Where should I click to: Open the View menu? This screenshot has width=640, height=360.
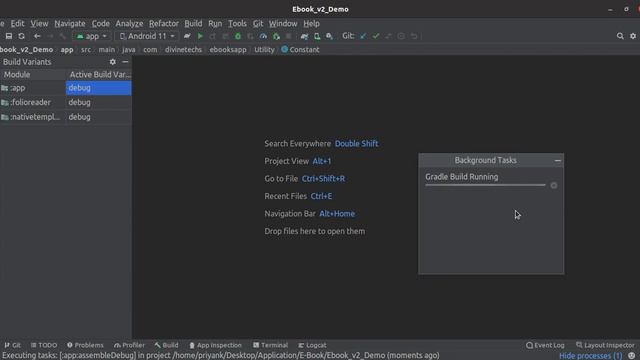[x=39, y=24]
